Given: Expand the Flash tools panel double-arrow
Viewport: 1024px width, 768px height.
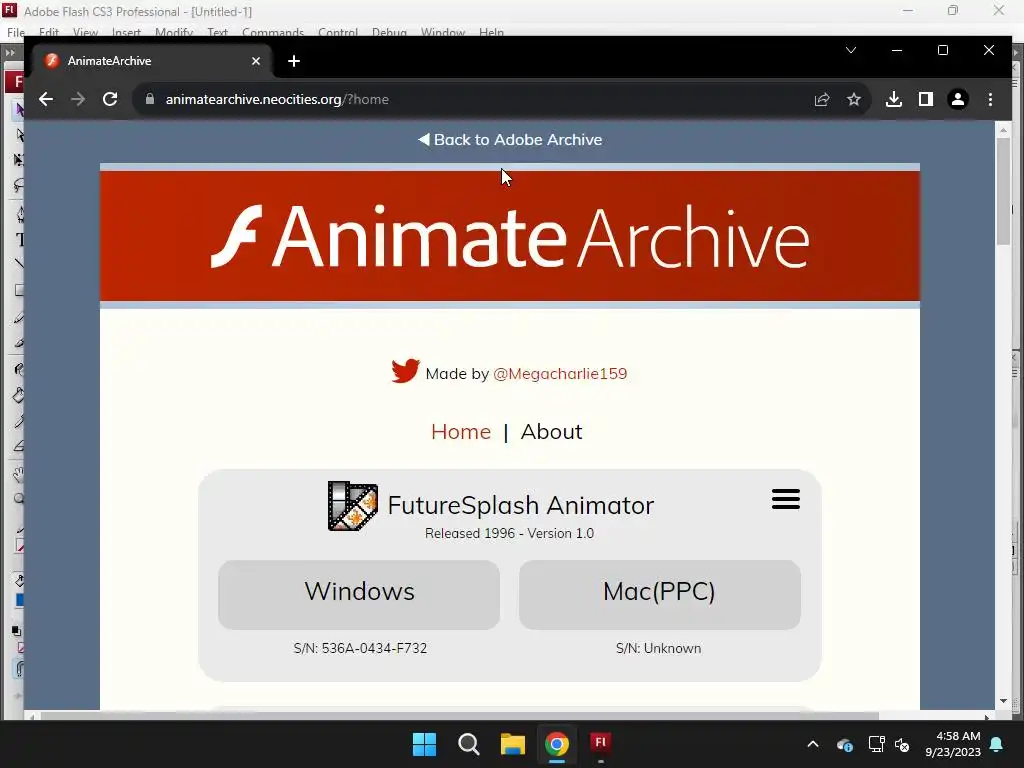Looking at the screenshot, I should 10,52.
